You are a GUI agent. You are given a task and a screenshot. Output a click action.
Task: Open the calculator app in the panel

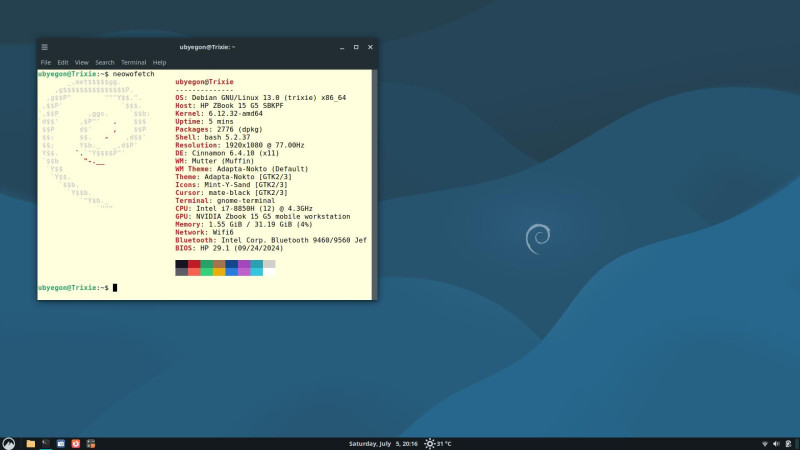(x=91, y=444)
